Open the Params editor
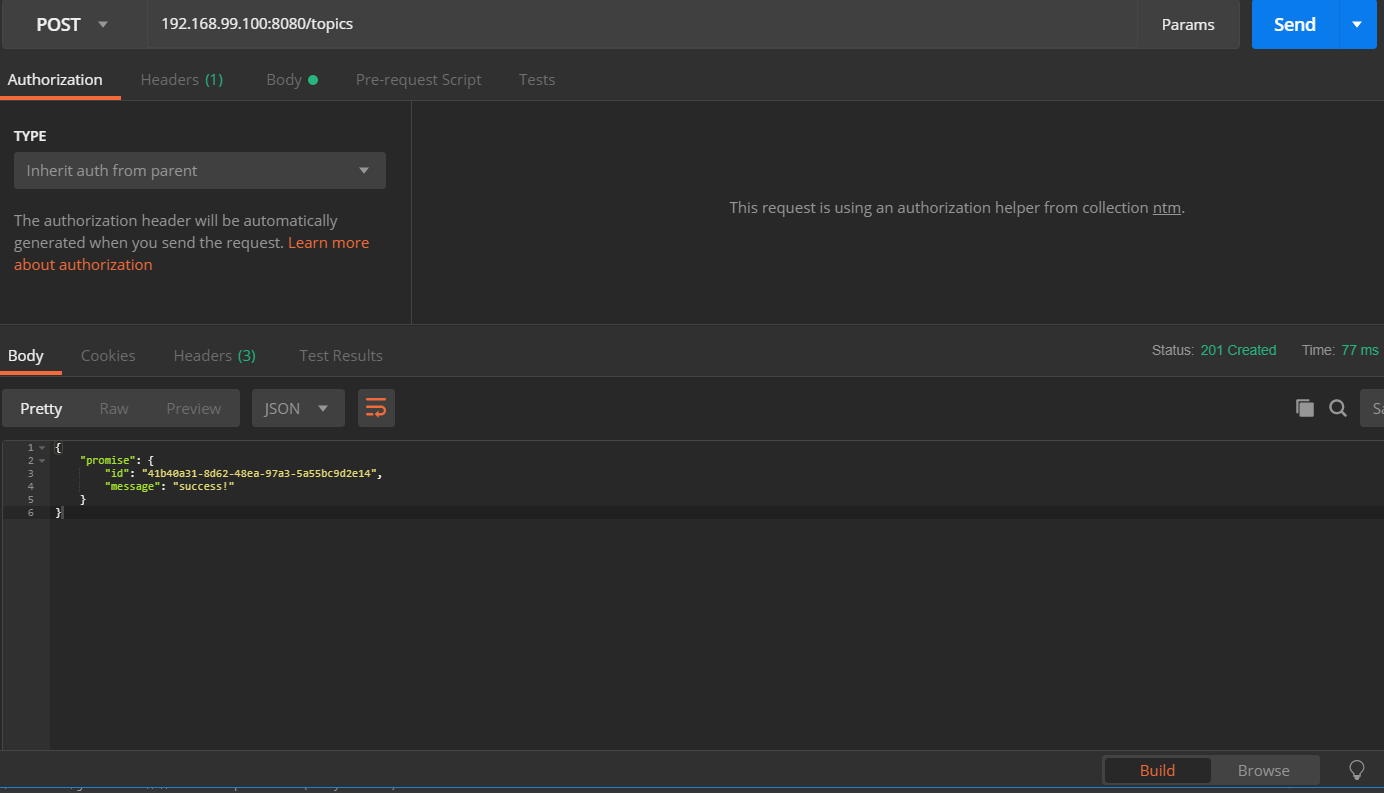The height and width of the screenshot is (793, 1384). pos(1188,25)
